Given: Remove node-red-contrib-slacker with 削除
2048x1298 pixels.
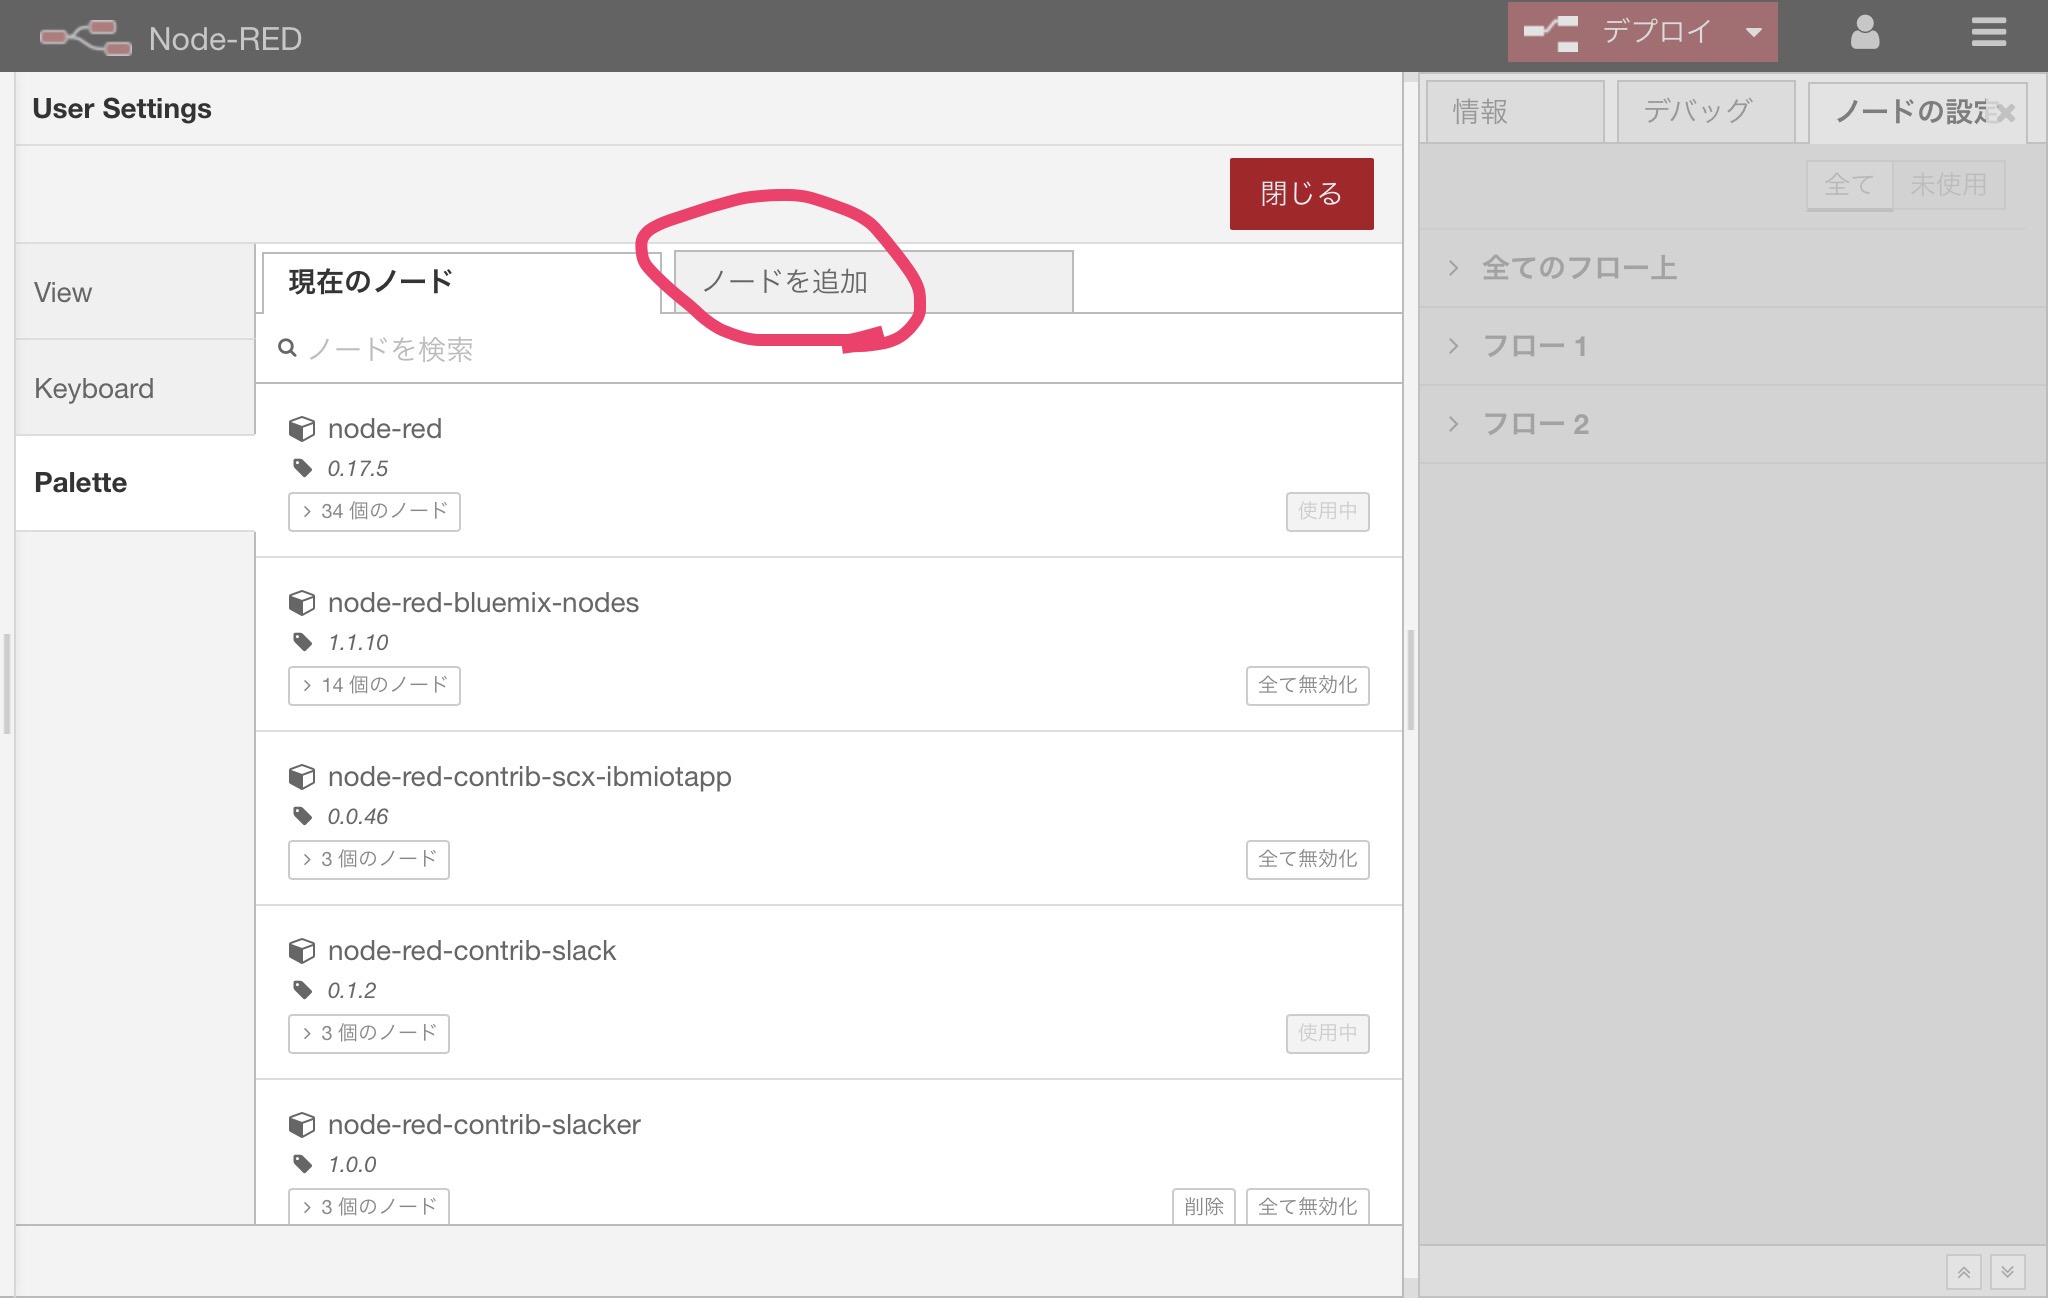Looking at the screenshot, I should (x=1203, y=1207).
